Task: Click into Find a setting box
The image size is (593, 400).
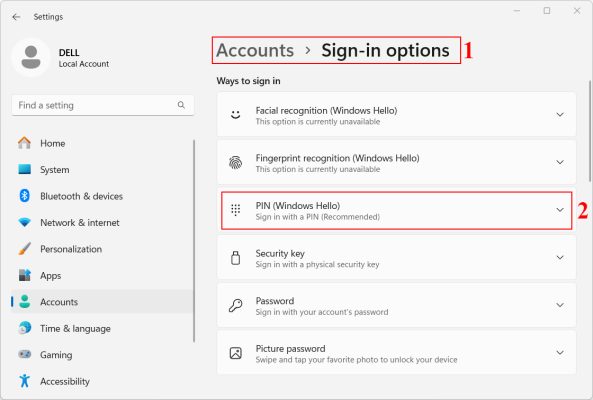Action: [103, 105]
